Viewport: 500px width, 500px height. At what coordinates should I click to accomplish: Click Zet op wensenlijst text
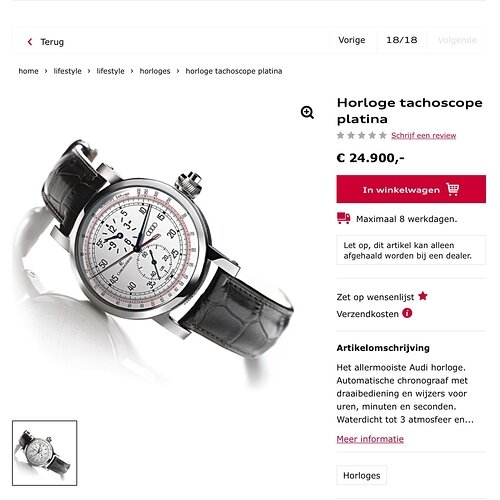tap(375, 297)
